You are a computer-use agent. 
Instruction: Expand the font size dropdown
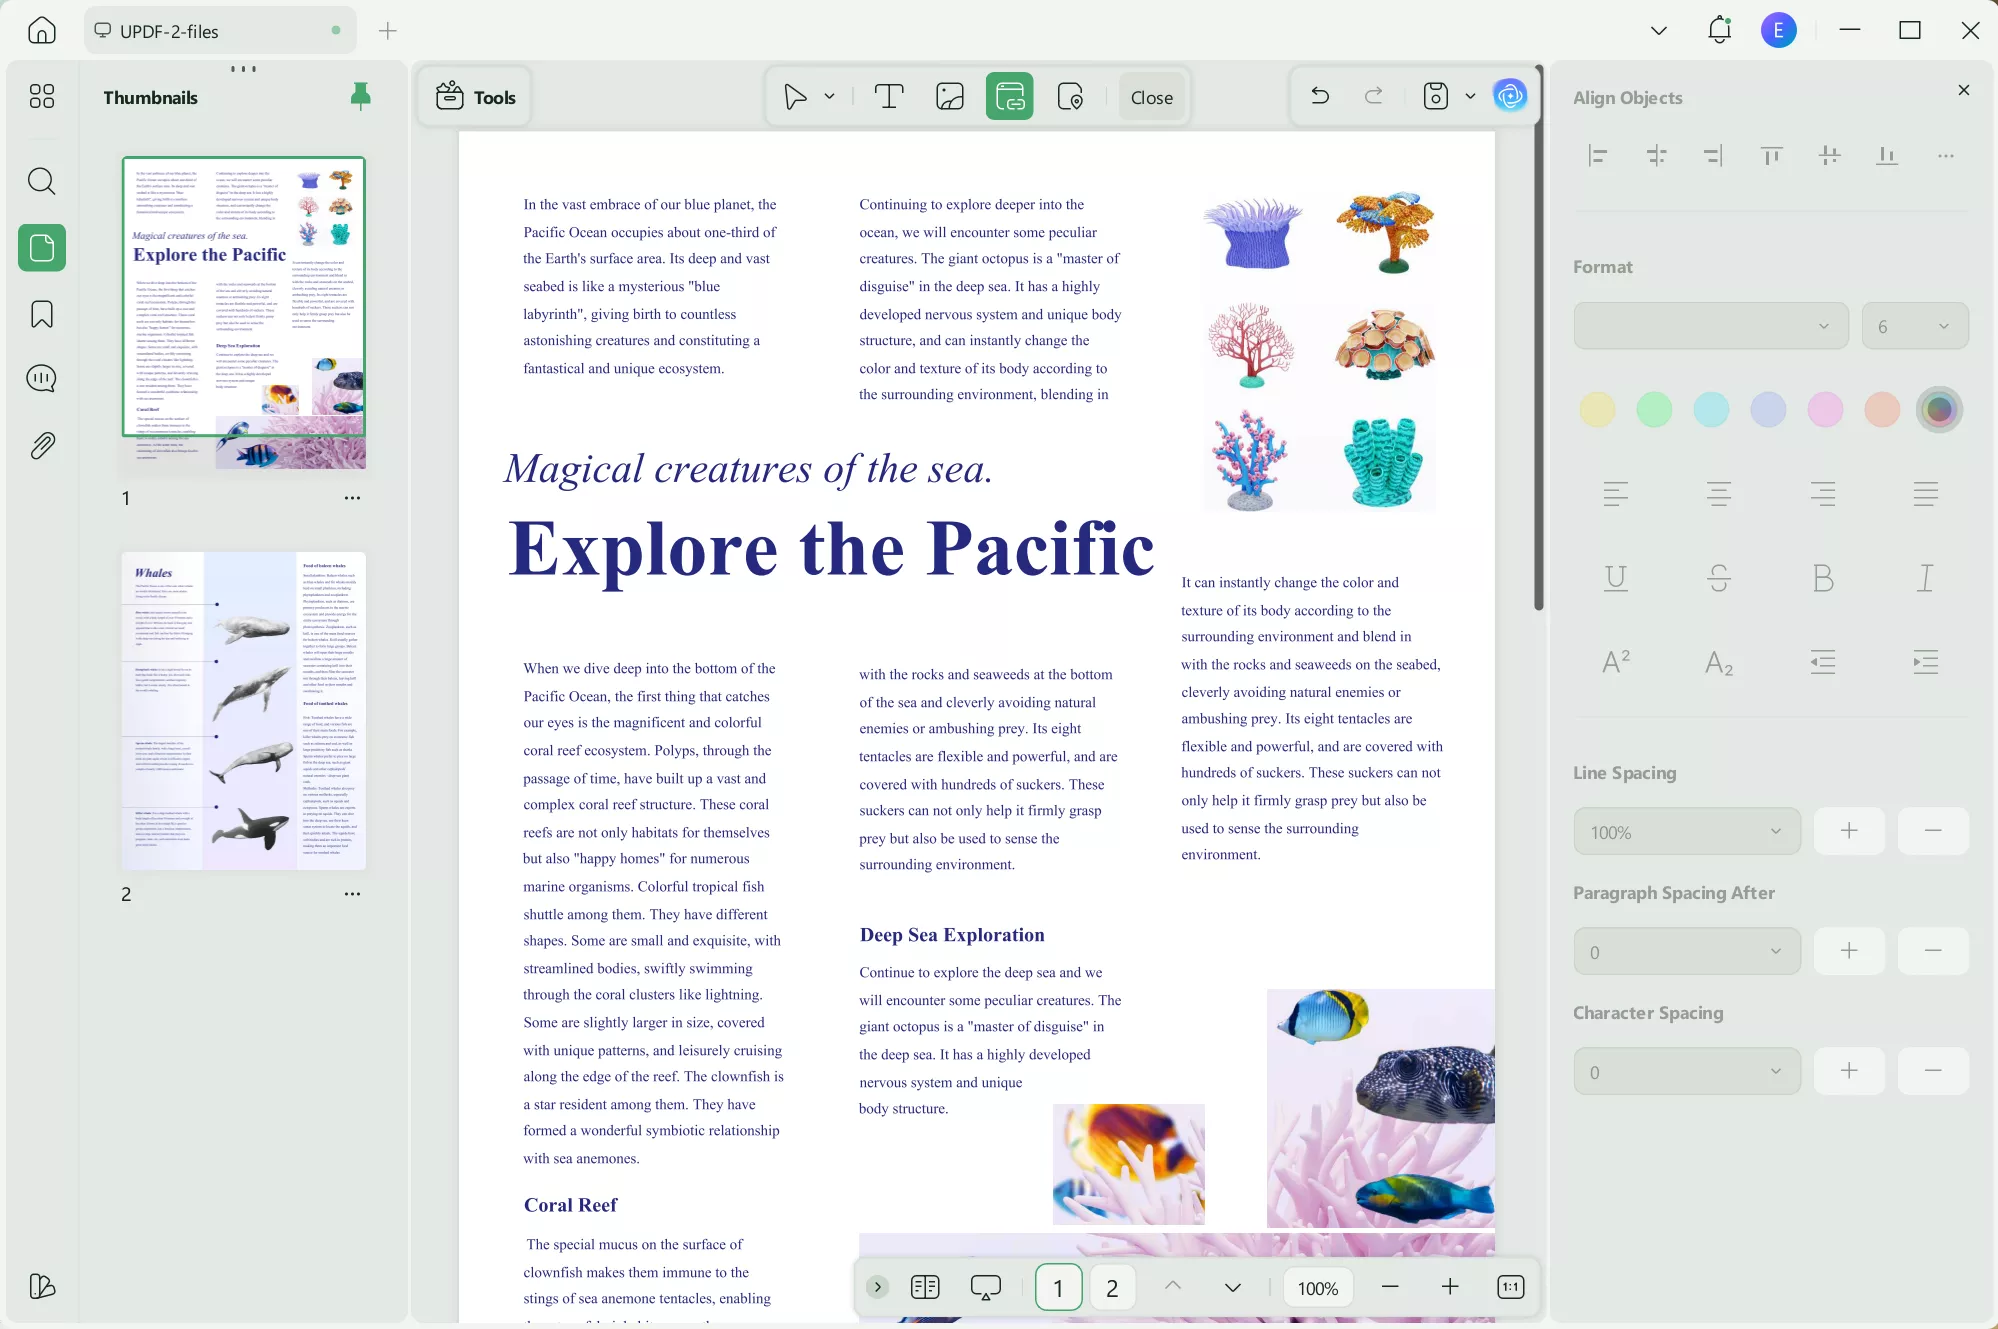[x=1914, y=326]
